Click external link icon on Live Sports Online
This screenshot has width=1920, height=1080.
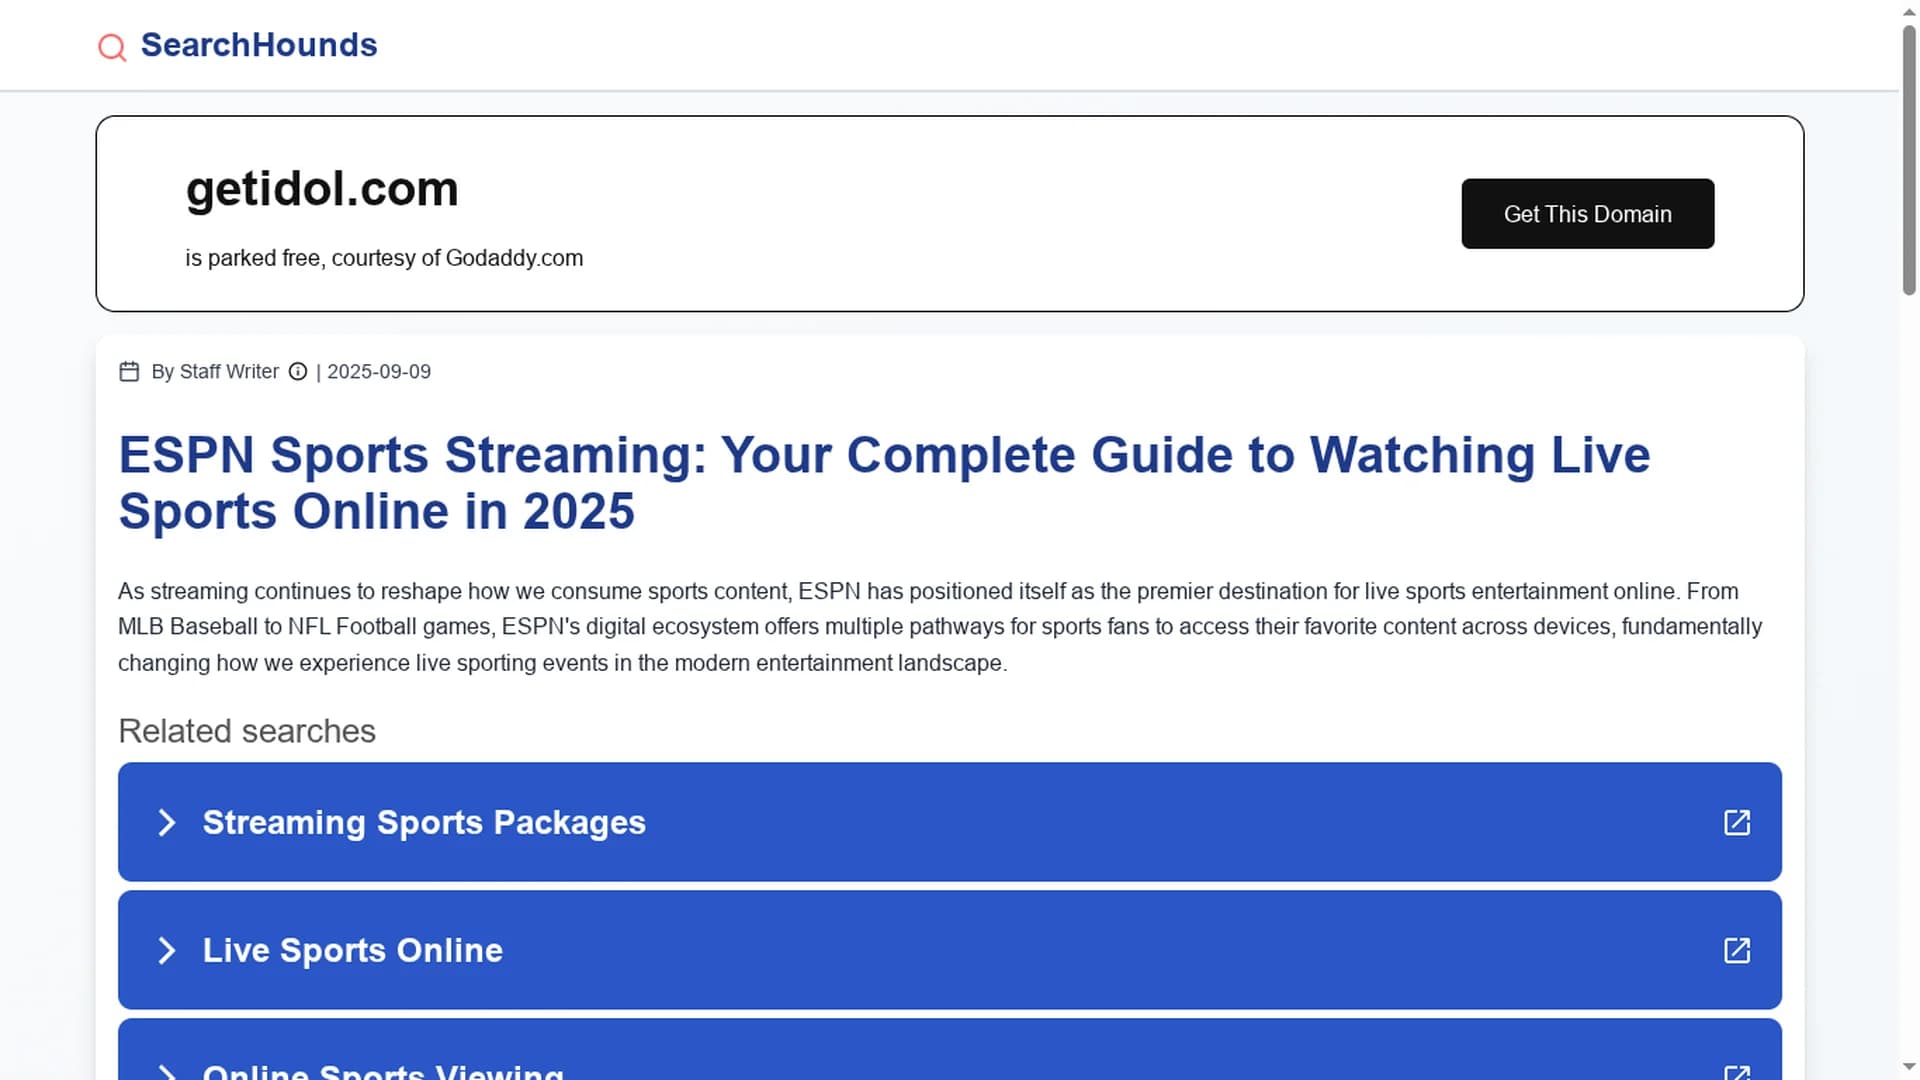coord(1737,950)
